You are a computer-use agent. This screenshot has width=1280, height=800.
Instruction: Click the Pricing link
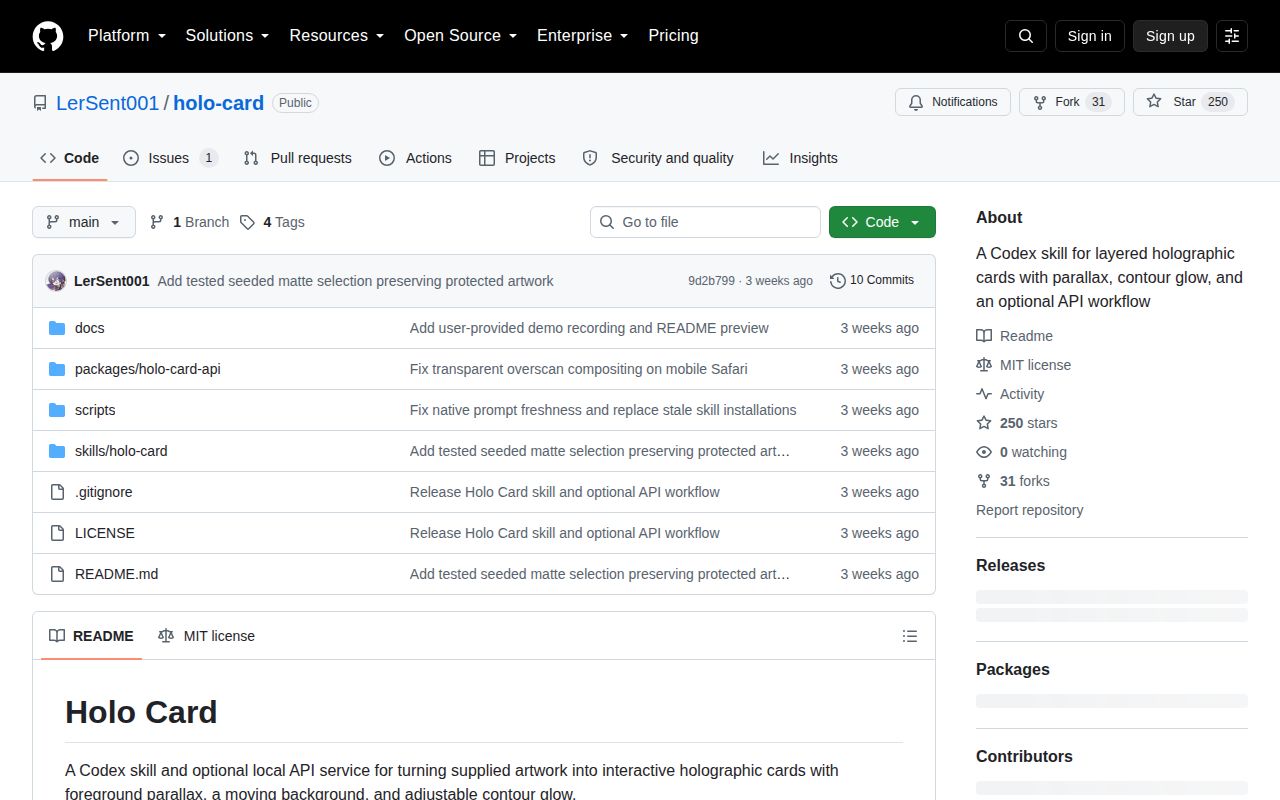click(673, 35)
